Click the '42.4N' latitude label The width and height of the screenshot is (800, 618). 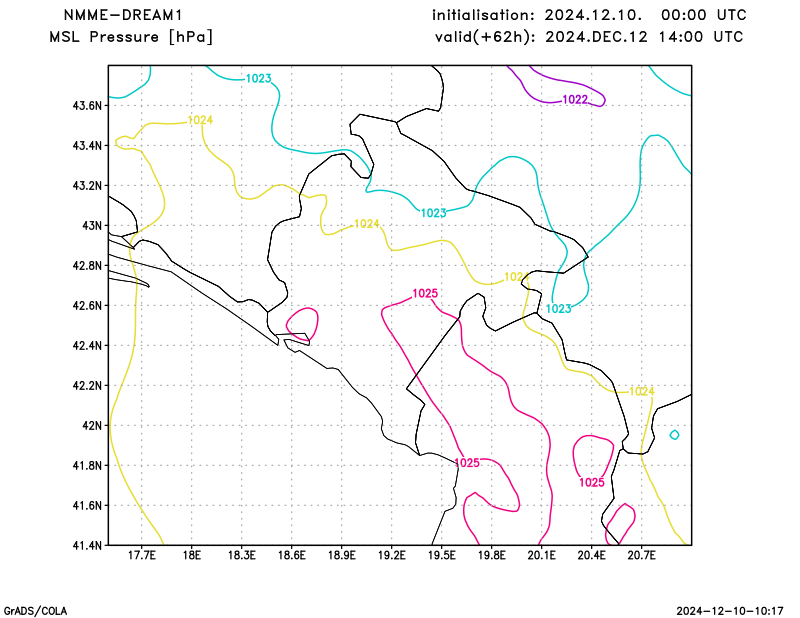[x=87, y=345]
